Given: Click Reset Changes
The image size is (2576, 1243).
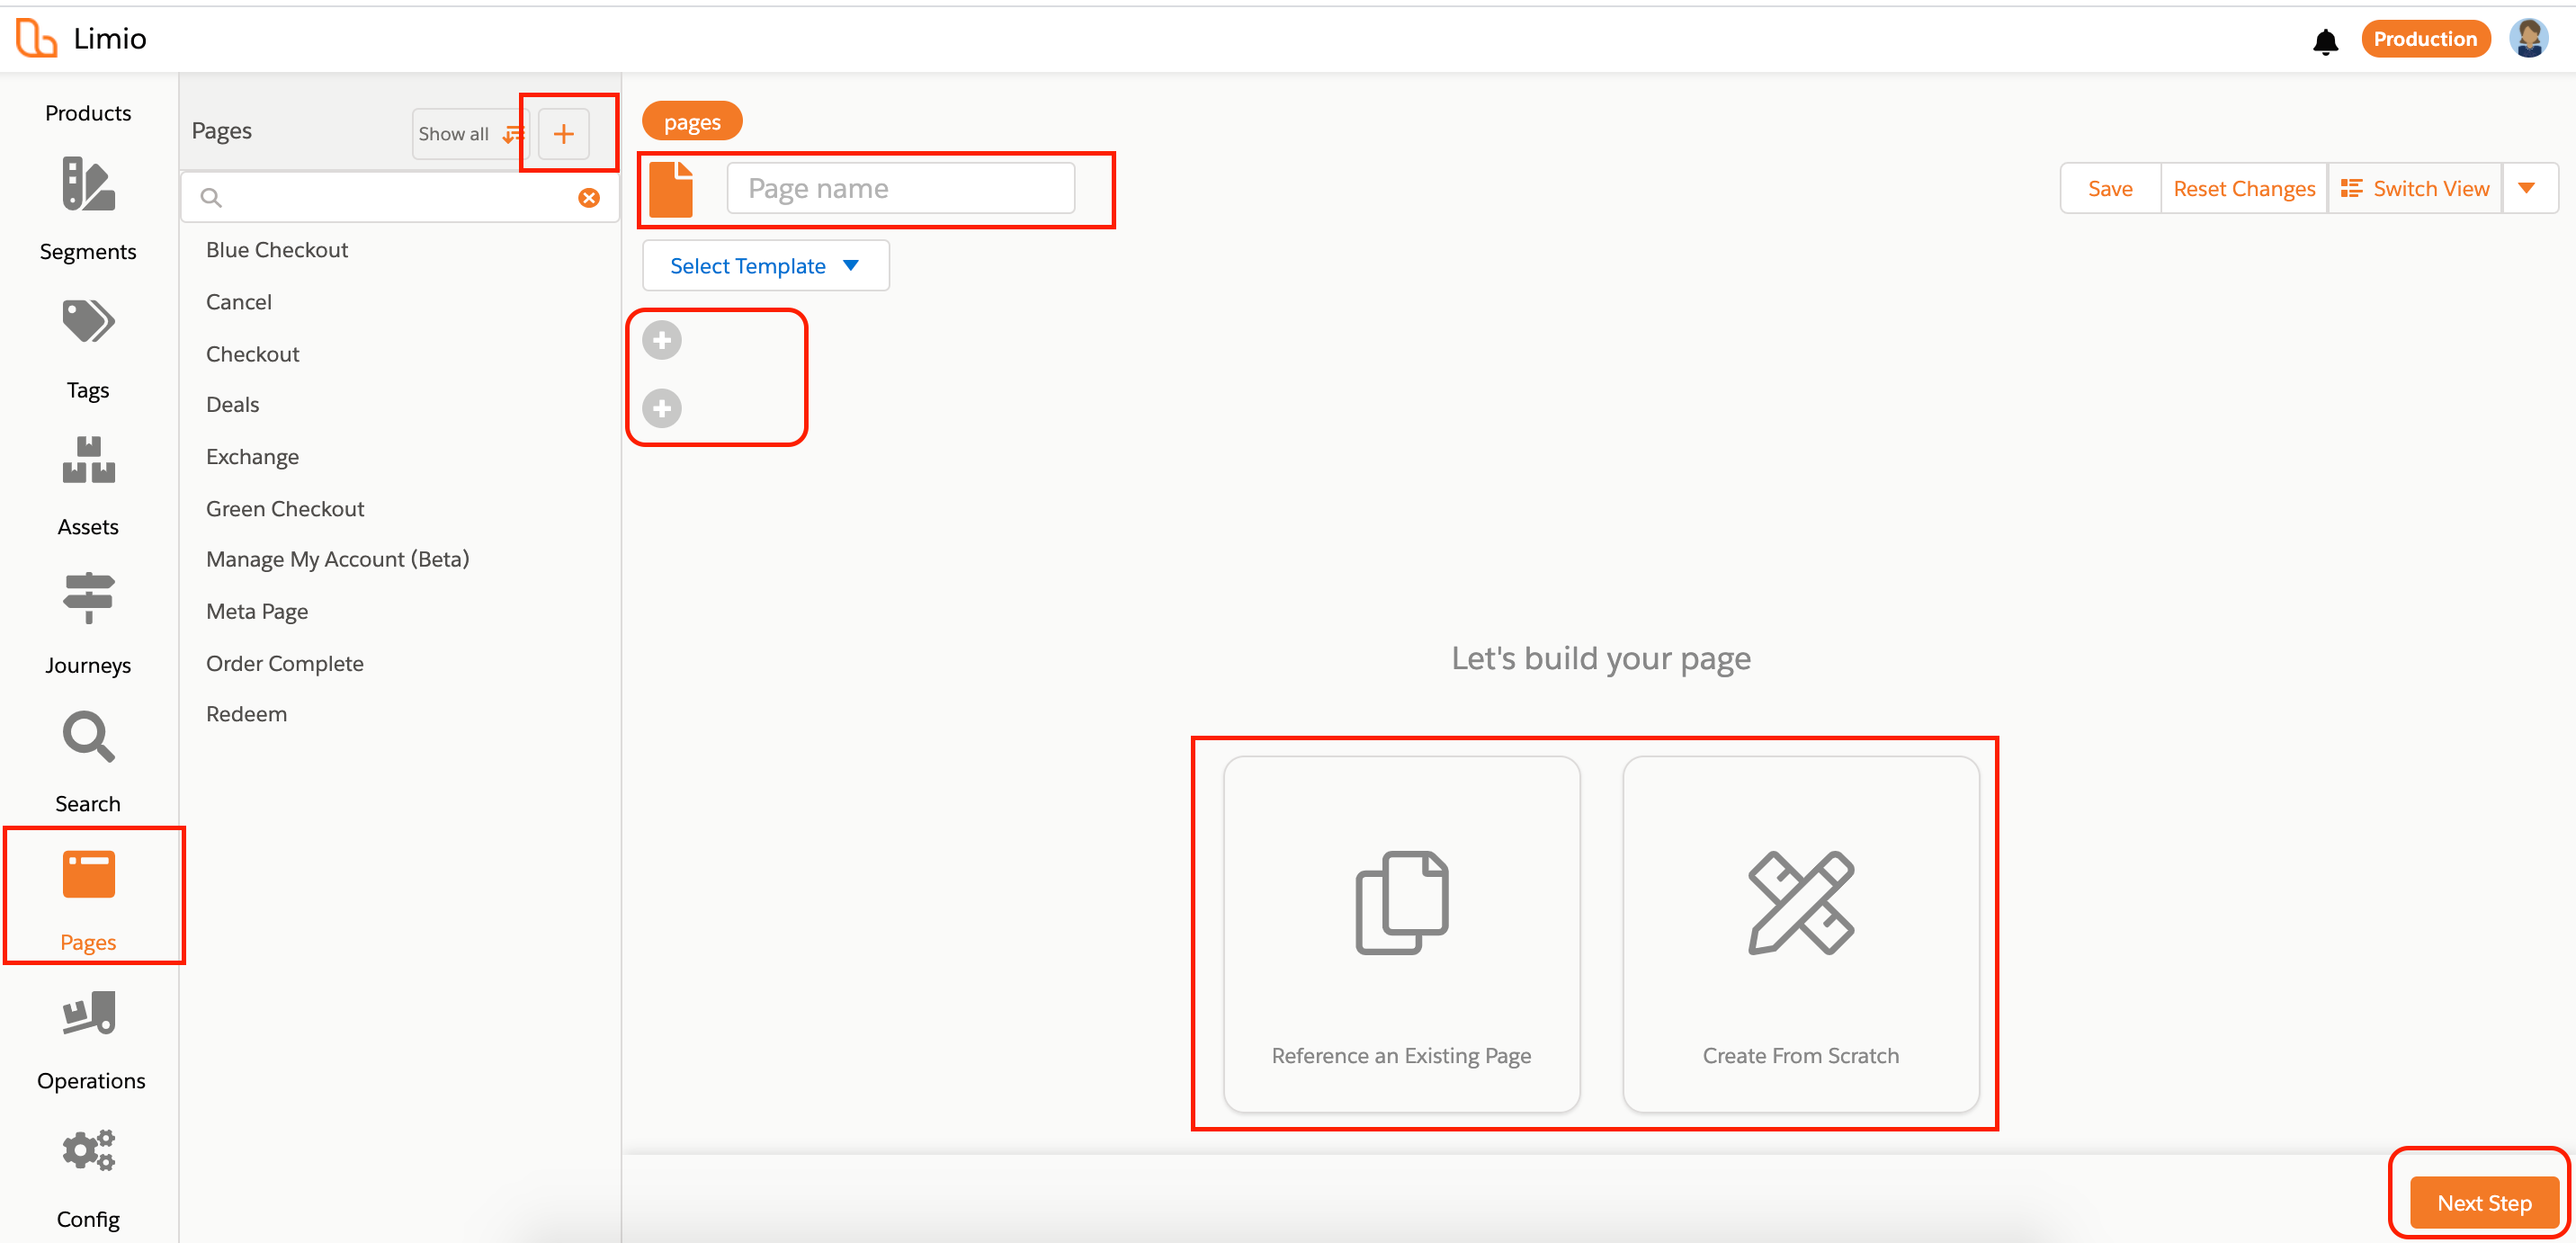Looking at the screenshot, I should (2244, 188).
